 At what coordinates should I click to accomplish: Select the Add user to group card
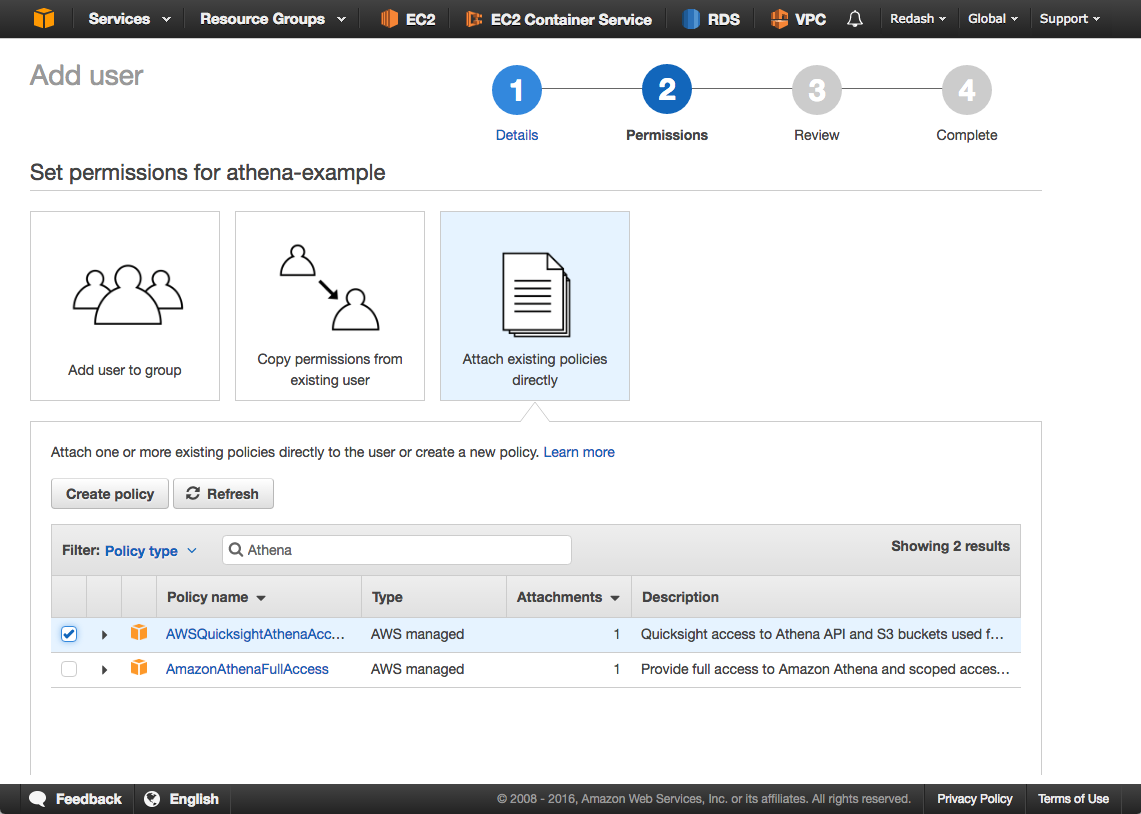pos(125,306)
